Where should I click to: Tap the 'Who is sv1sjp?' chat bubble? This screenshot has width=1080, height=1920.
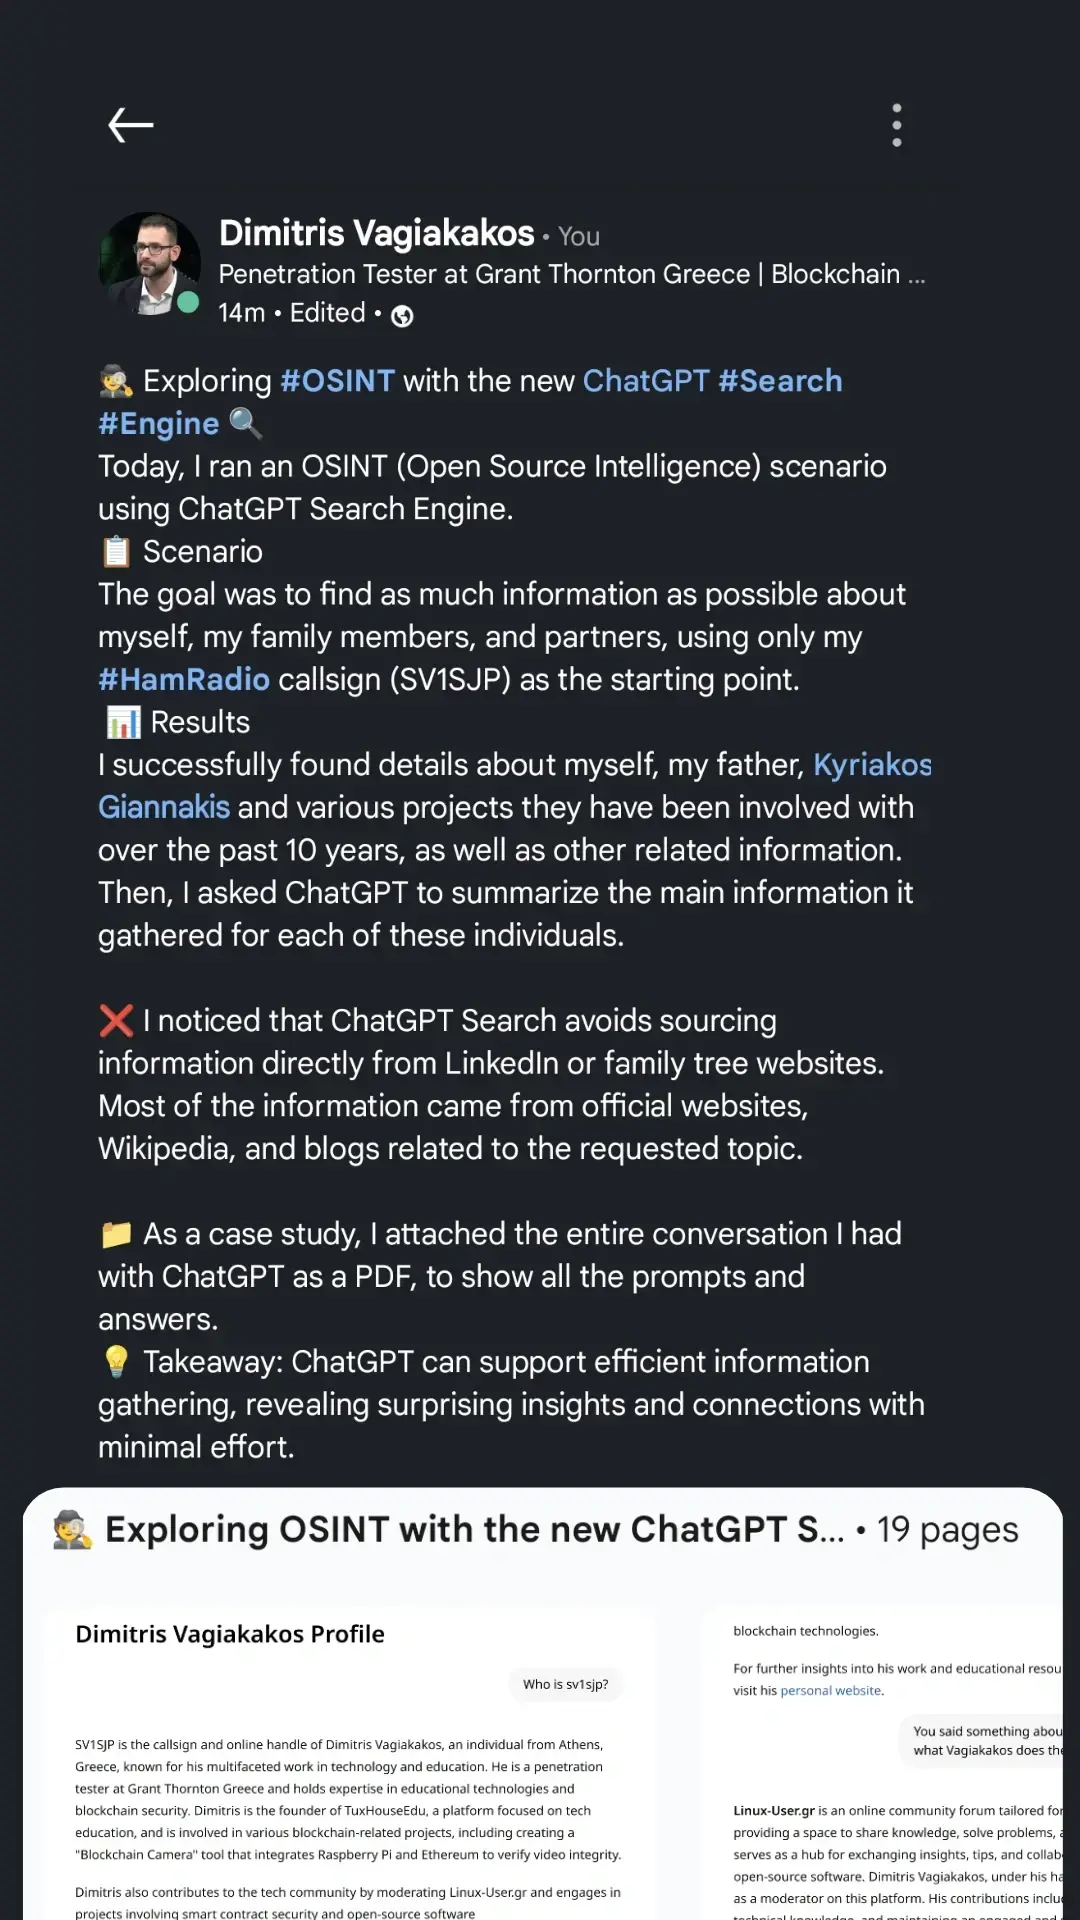tap(565, 1685)
